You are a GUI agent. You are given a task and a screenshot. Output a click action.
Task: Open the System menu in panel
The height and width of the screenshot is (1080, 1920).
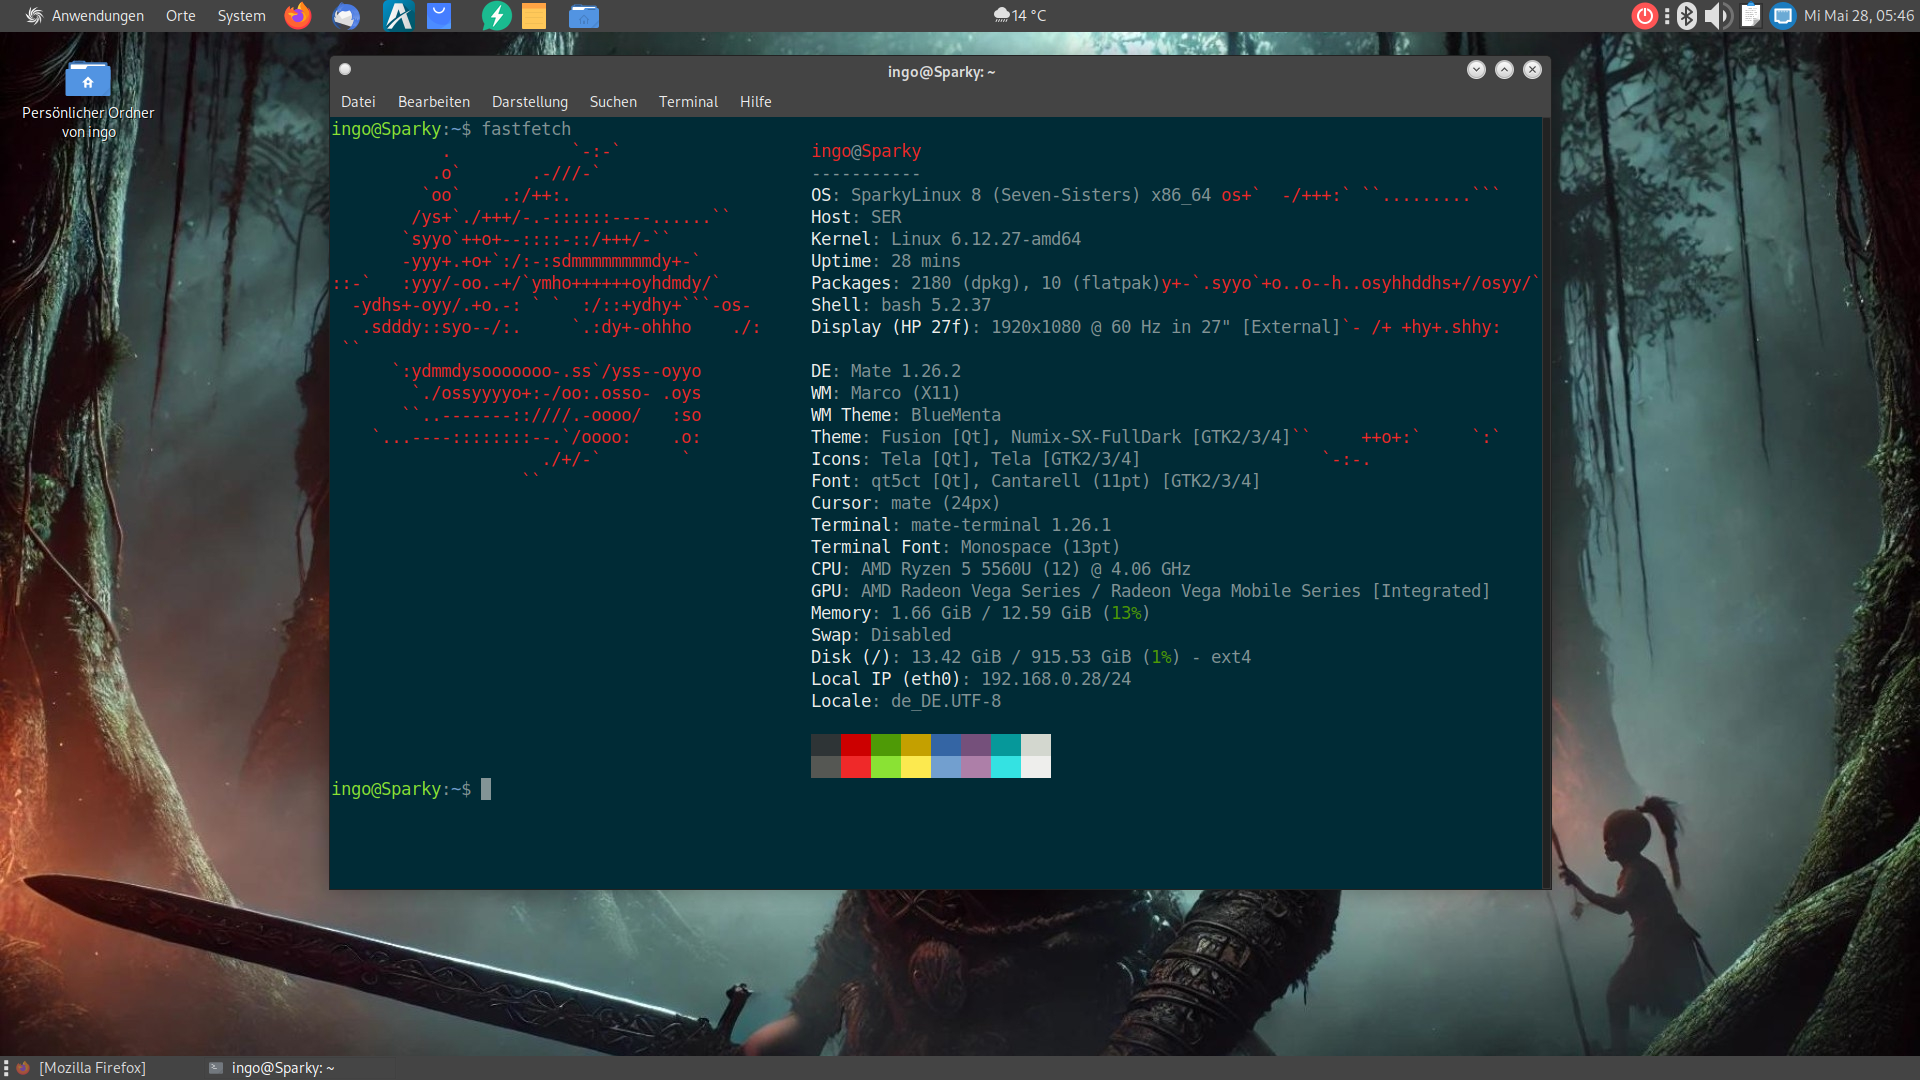[241, 16]
